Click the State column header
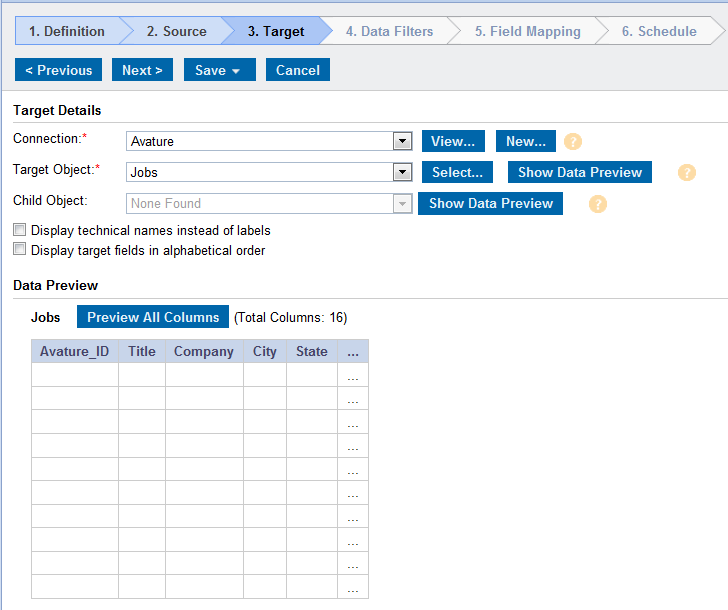Screen dimensions: 728x610 pos(312,351)
